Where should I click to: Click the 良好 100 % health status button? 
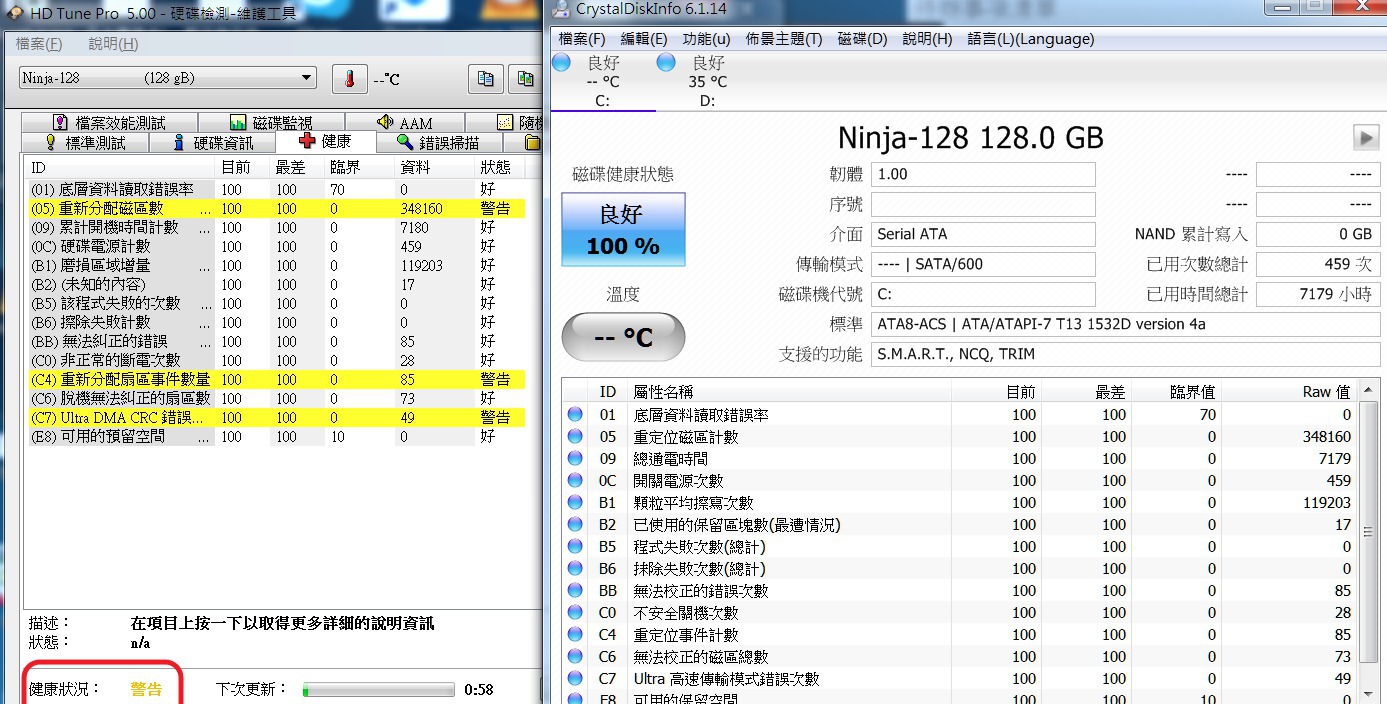click(623, 230)
